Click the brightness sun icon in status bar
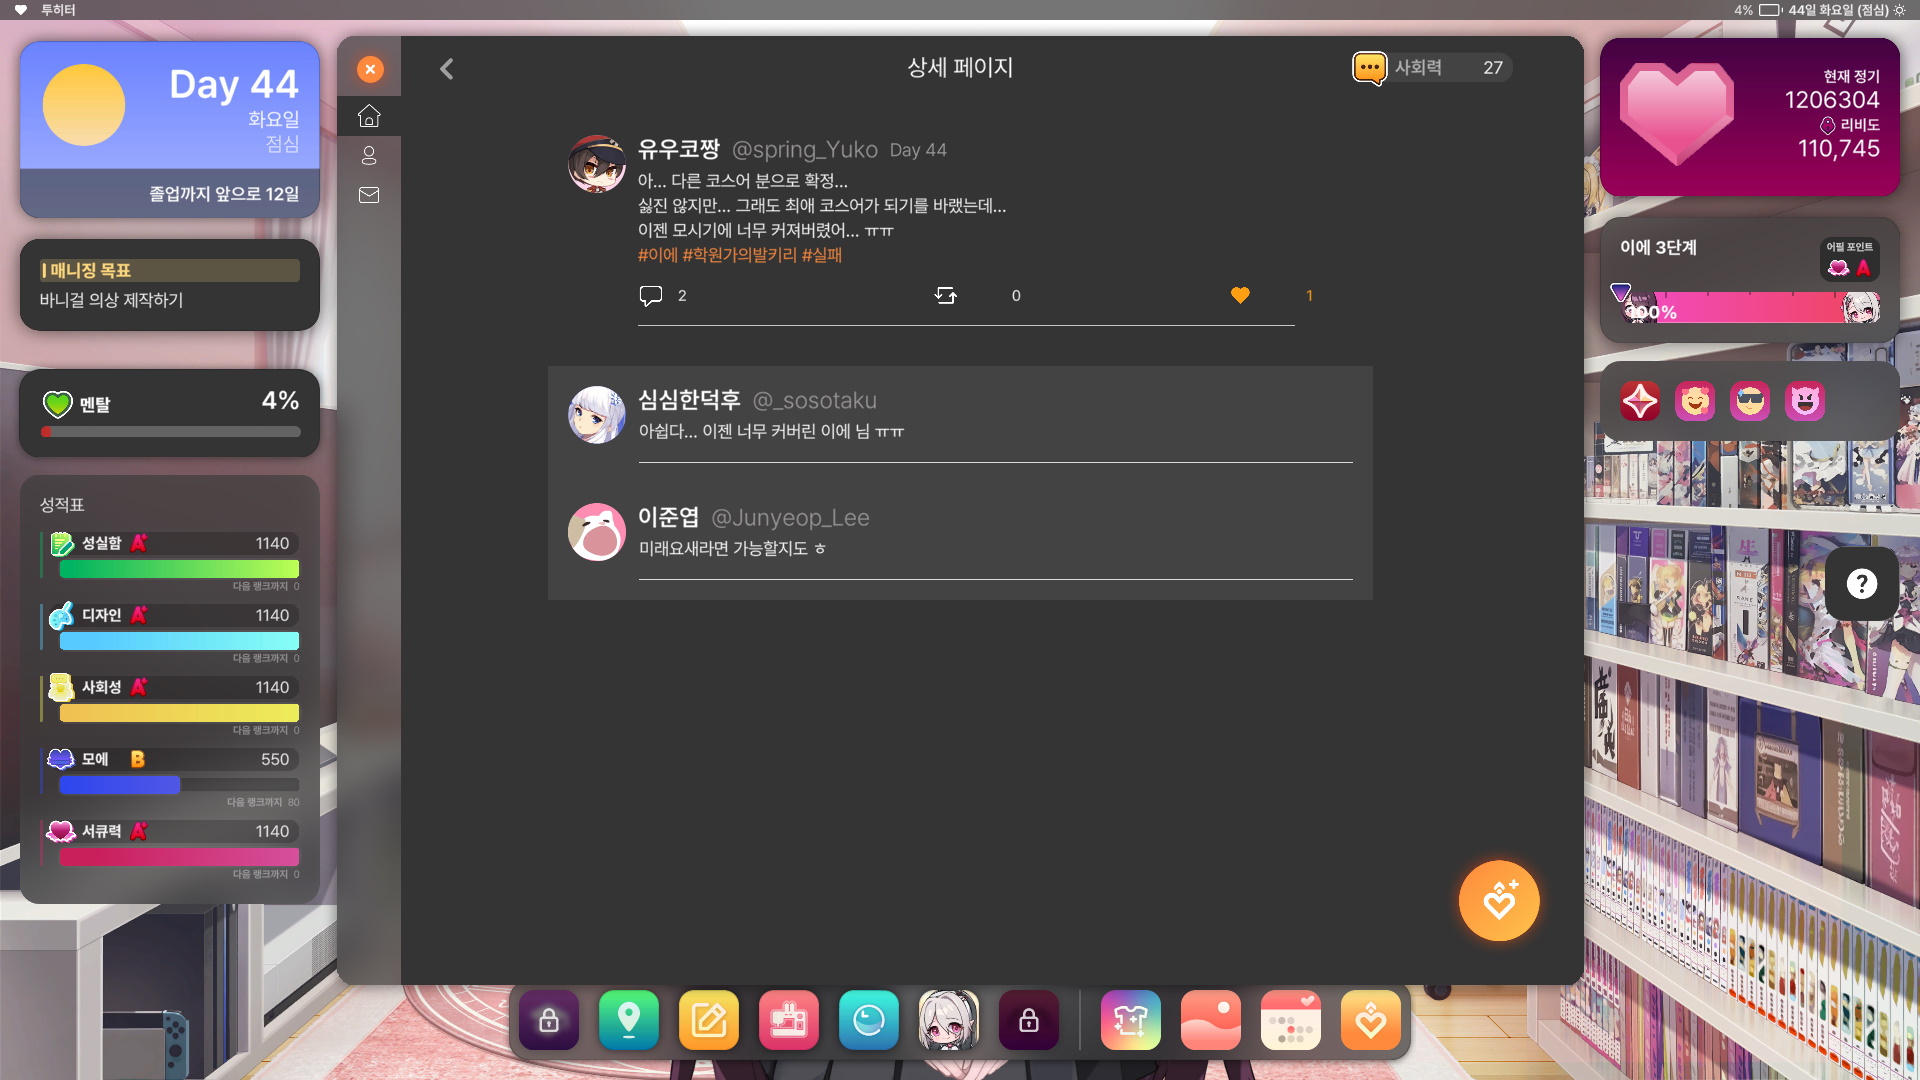 [1899, 10]
